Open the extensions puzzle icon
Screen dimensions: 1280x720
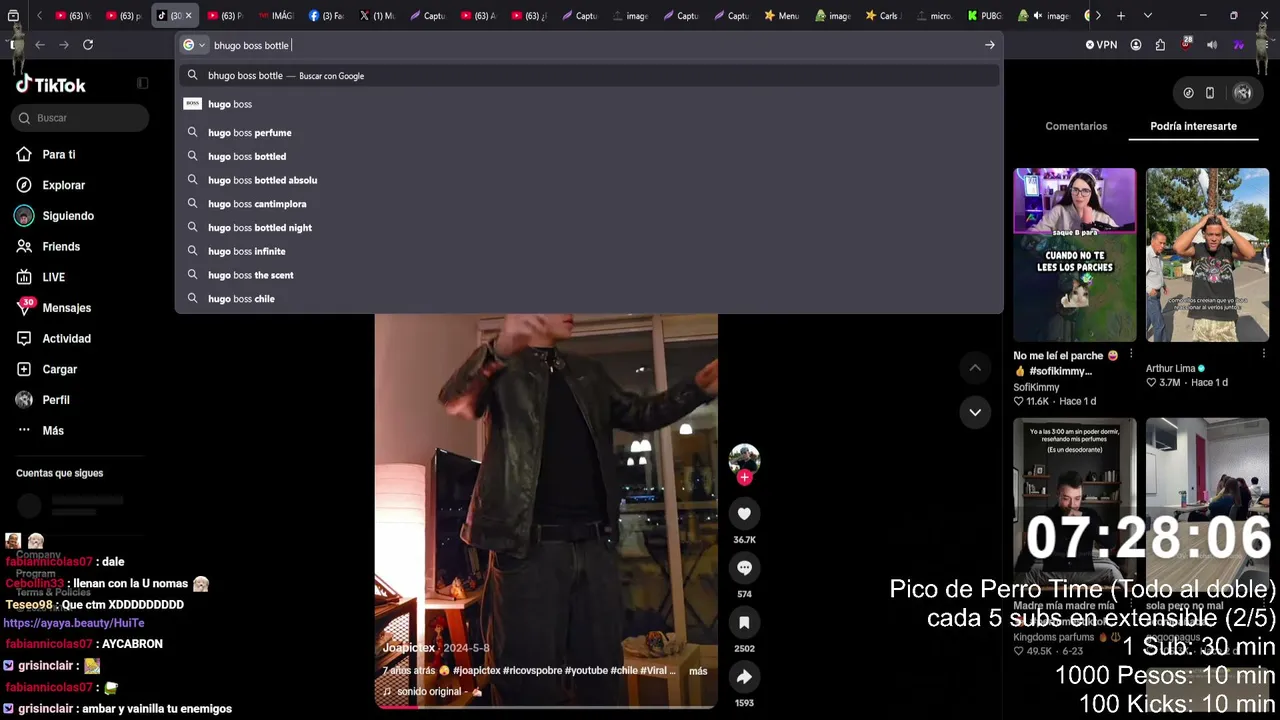[1160, 45]
